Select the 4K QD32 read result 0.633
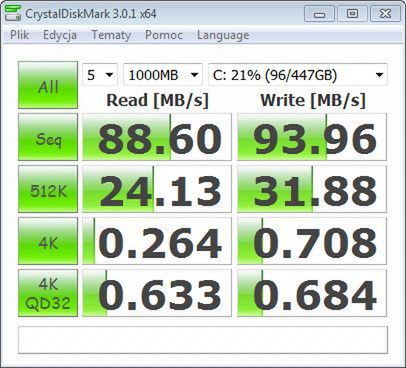Screen dimensions: 406x368 pos(157,293)
